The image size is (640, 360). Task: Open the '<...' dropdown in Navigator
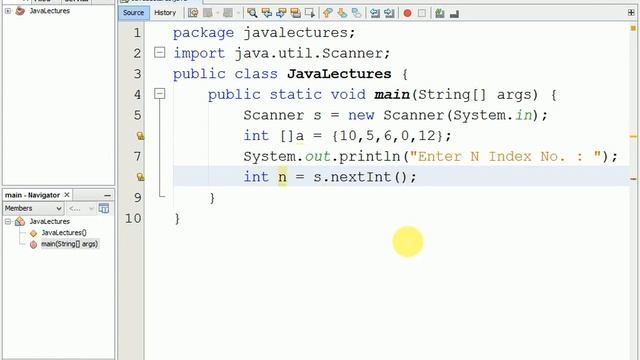[81, 208]
